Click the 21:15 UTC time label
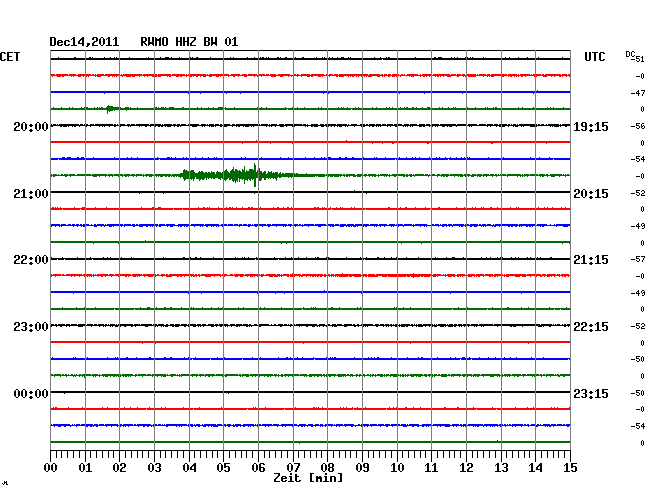Viewport: 650px width, 494px height. pyautogui.click(x=591, y=260)
